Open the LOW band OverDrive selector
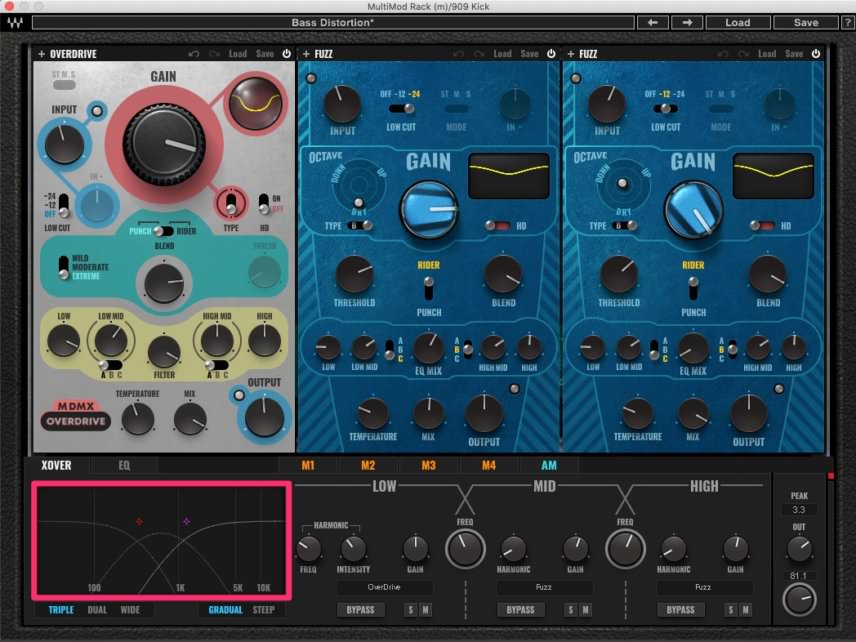 tap(384, 587)
